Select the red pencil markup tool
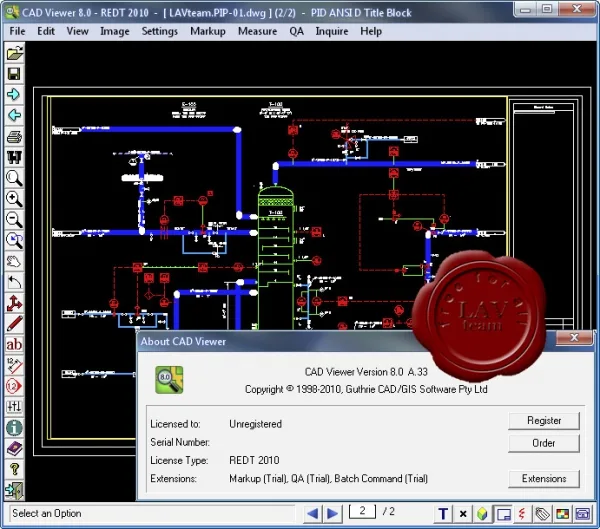The width and height of the screenshot is (600, 529). 15,324
